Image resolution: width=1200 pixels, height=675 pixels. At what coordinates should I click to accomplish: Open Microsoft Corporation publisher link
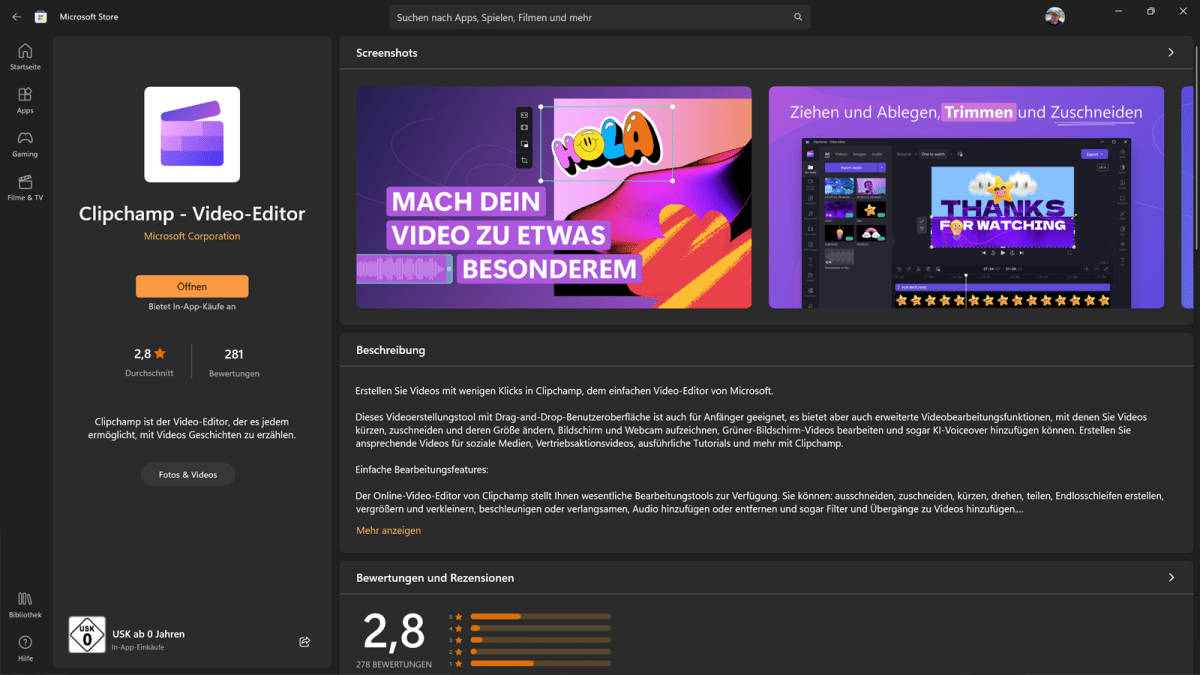coord(192,236)
